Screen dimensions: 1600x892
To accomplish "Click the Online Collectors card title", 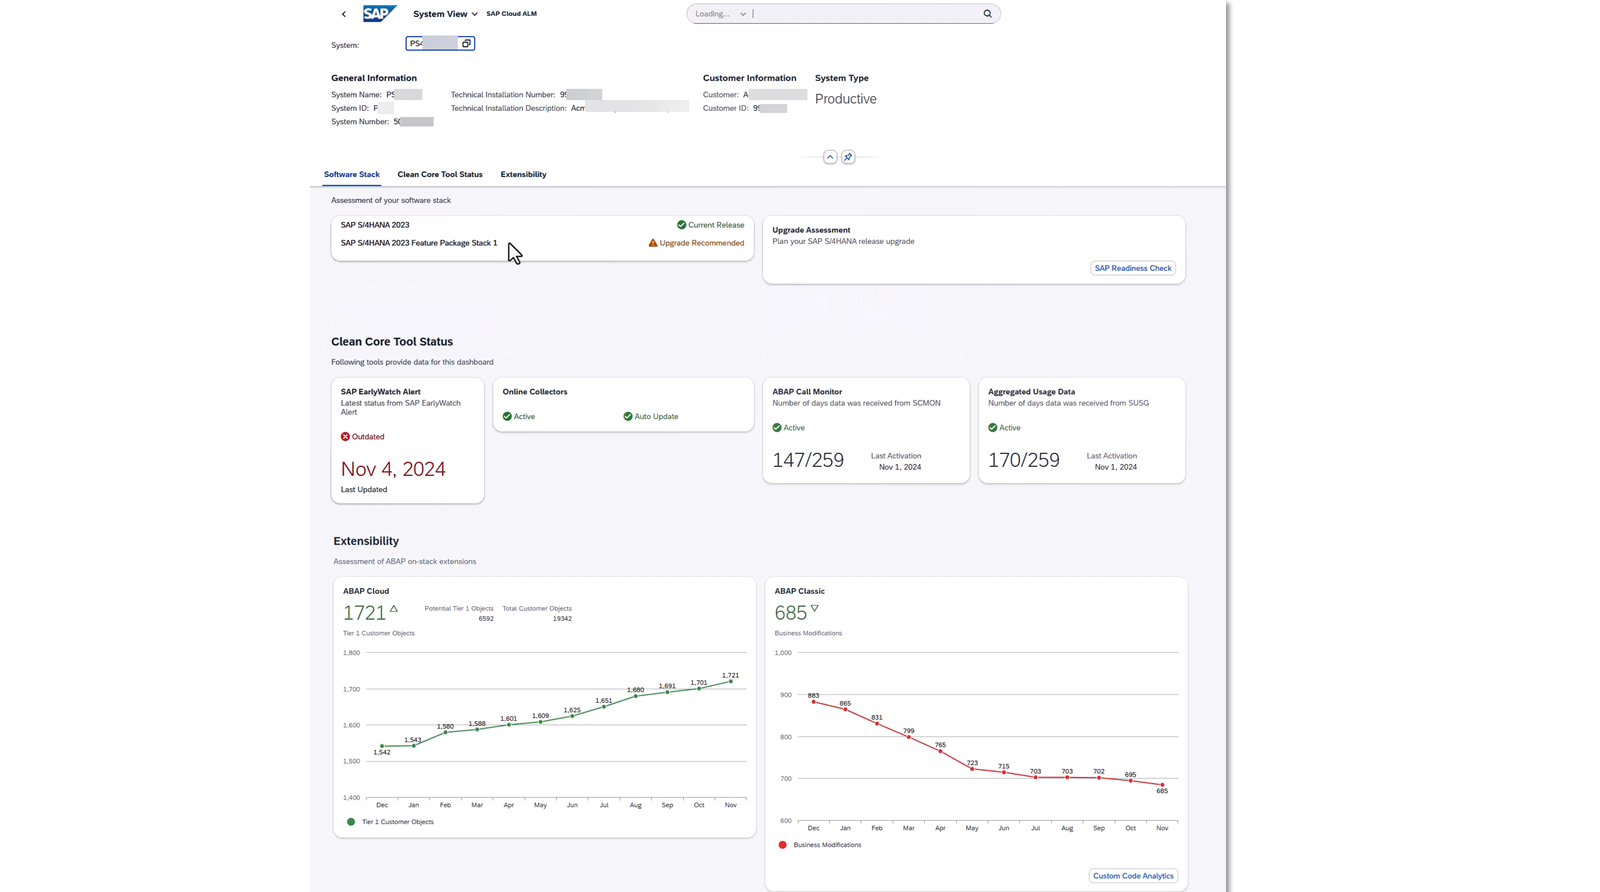I will point(535,392).
